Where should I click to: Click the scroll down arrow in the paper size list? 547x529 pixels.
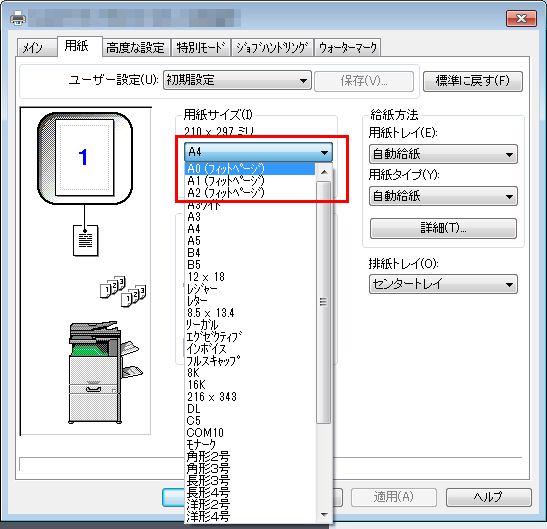(324, 515)
